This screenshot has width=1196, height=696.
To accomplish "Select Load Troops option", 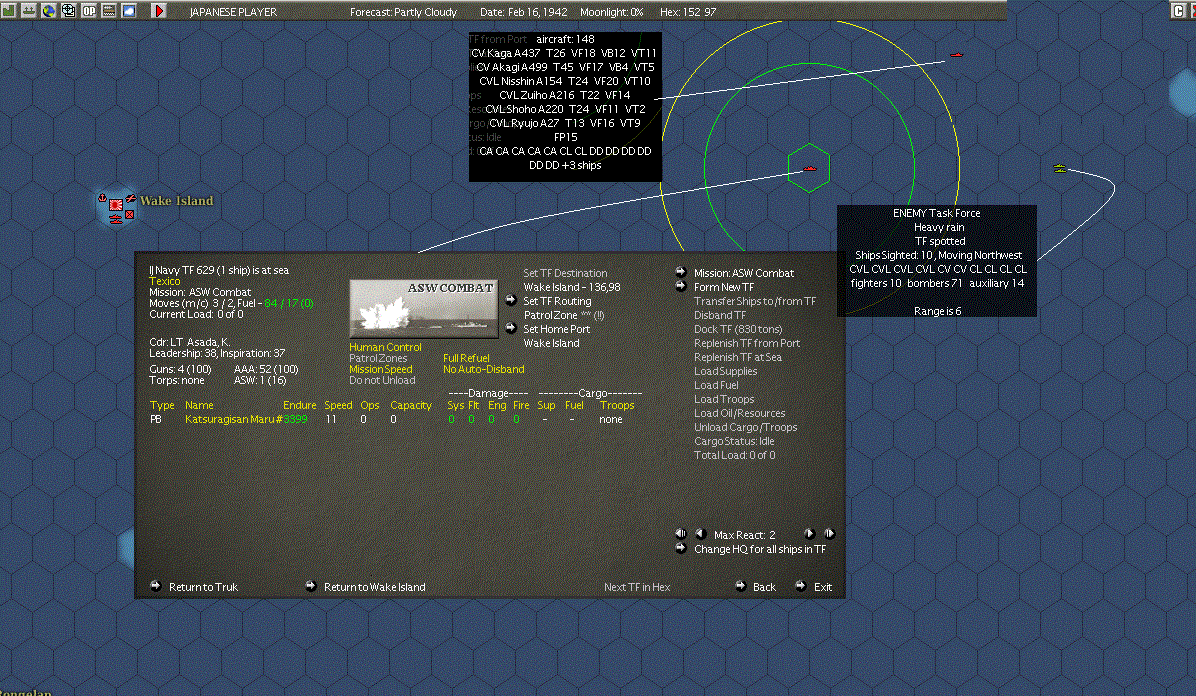I will (724, 399).
